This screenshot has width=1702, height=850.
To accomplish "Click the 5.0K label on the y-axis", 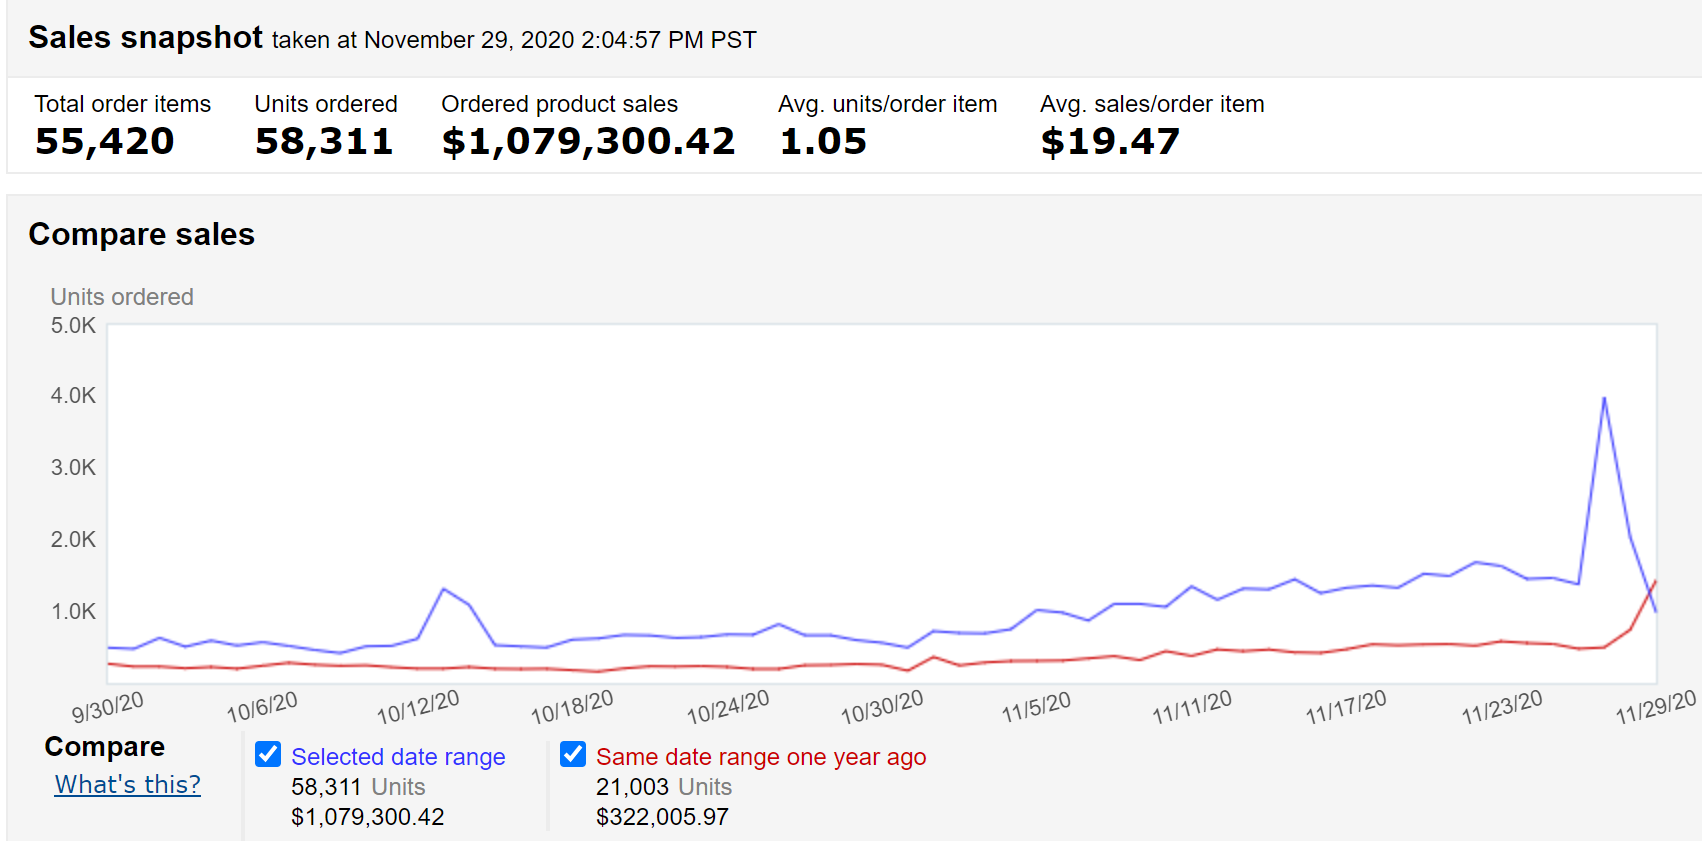I will (73, 325).
